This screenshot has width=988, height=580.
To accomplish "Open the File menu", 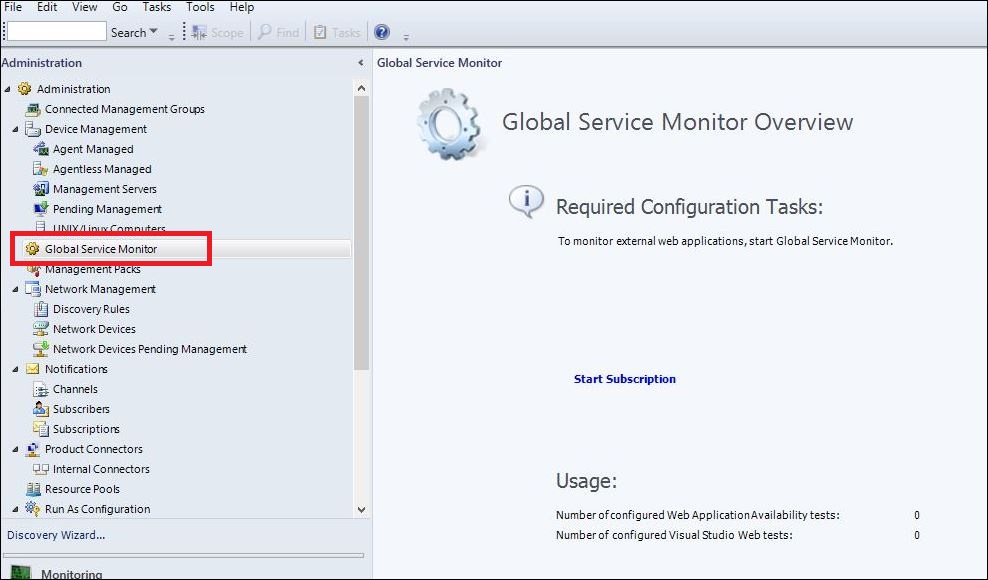I will pyautogui.click(x=13, y=7).
